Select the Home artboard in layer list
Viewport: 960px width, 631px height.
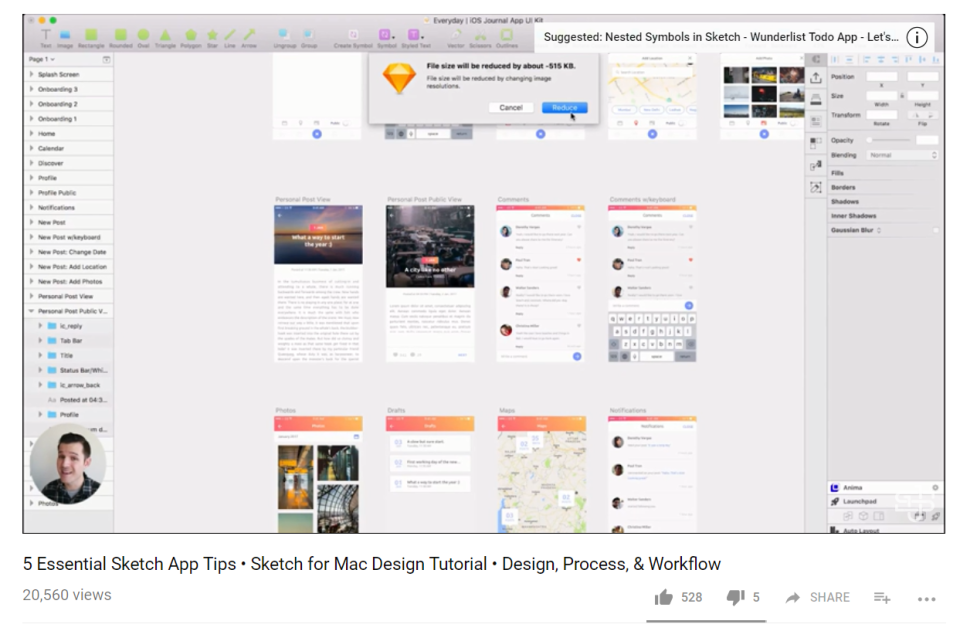pyautogui.click(x=69, y=133)
